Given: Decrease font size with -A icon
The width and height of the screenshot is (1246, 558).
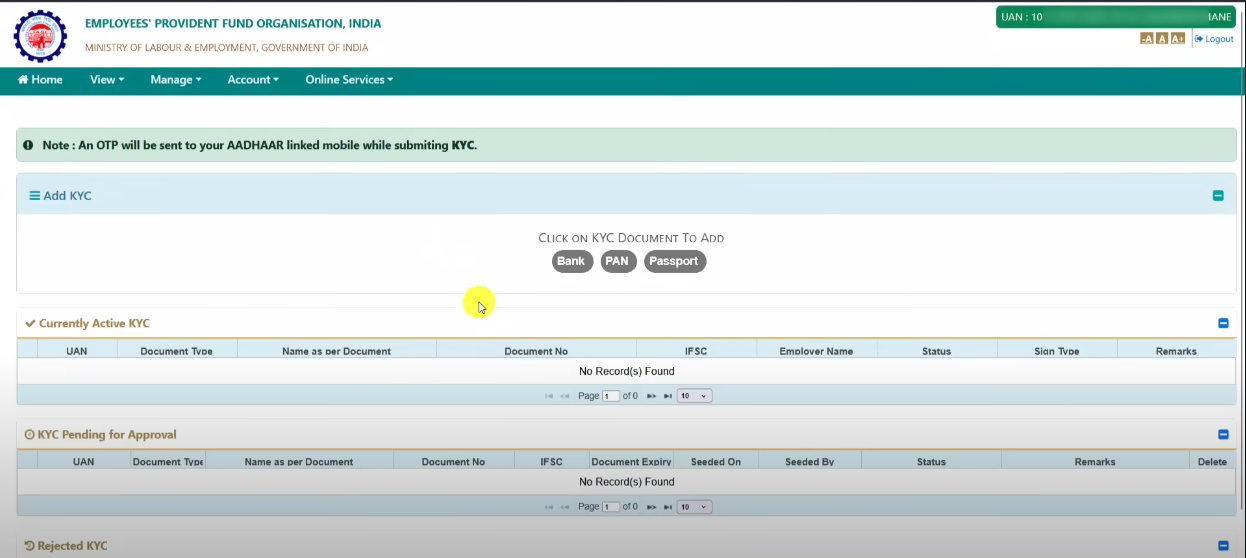Looking at the screenshot, I should [x=1147, y=39].
